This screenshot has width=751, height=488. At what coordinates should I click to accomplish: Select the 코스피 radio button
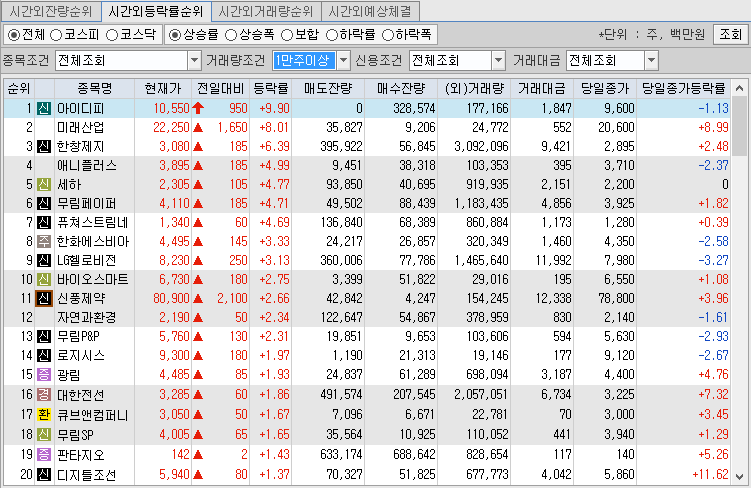[x=56, y=35]
